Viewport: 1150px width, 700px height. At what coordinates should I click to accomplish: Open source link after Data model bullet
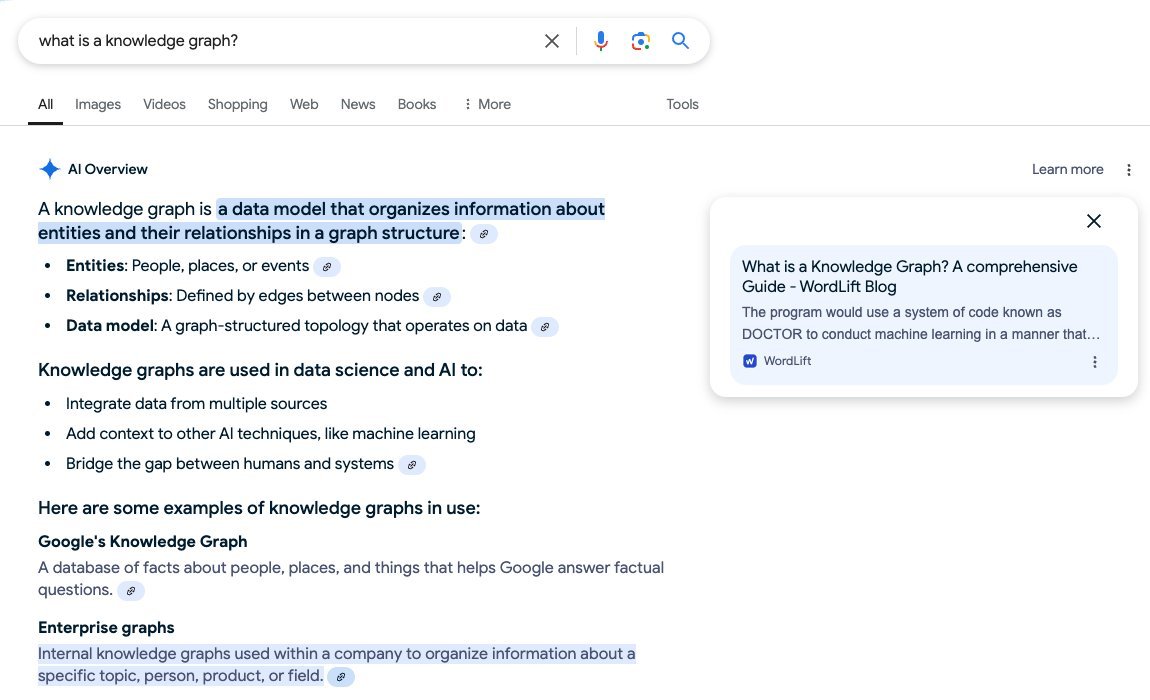tap(545, 327)
